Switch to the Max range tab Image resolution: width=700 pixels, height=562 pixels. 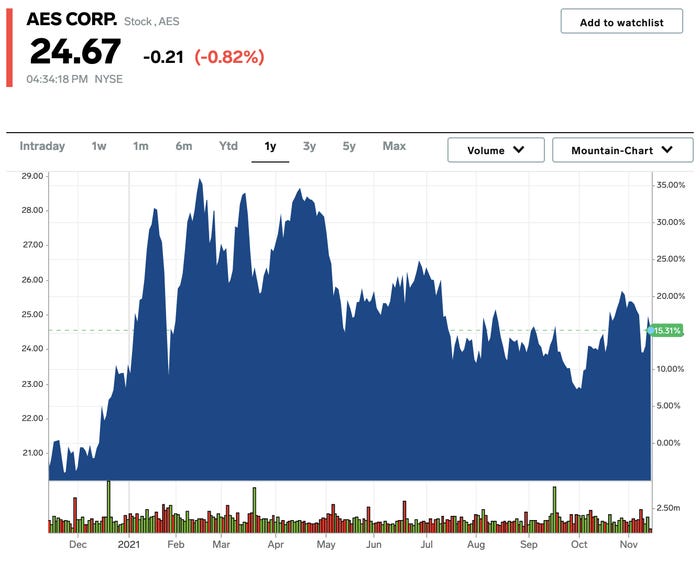click(x=394, y=146)
